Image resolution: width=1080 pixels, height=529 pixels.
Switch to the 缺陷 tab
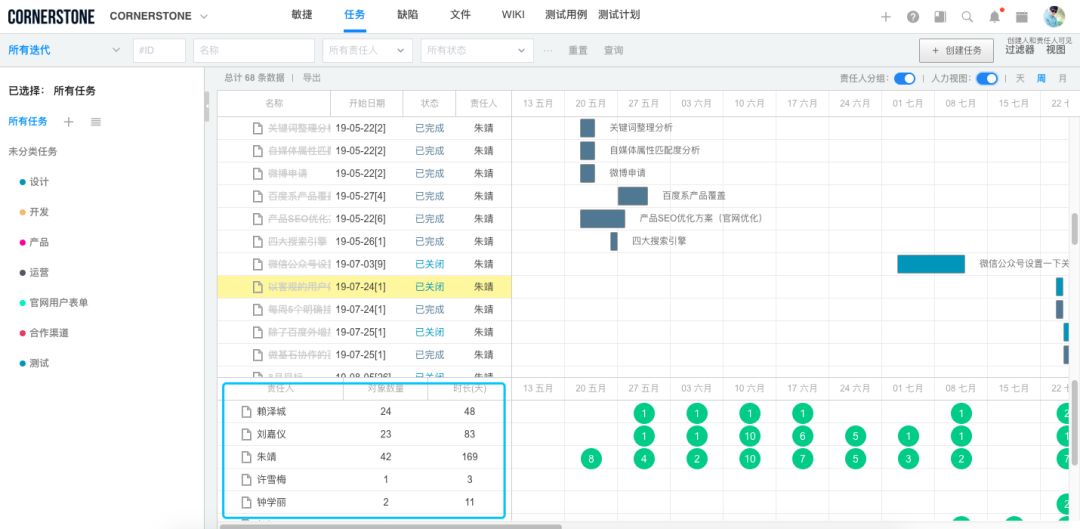click(x=407, y=14)
